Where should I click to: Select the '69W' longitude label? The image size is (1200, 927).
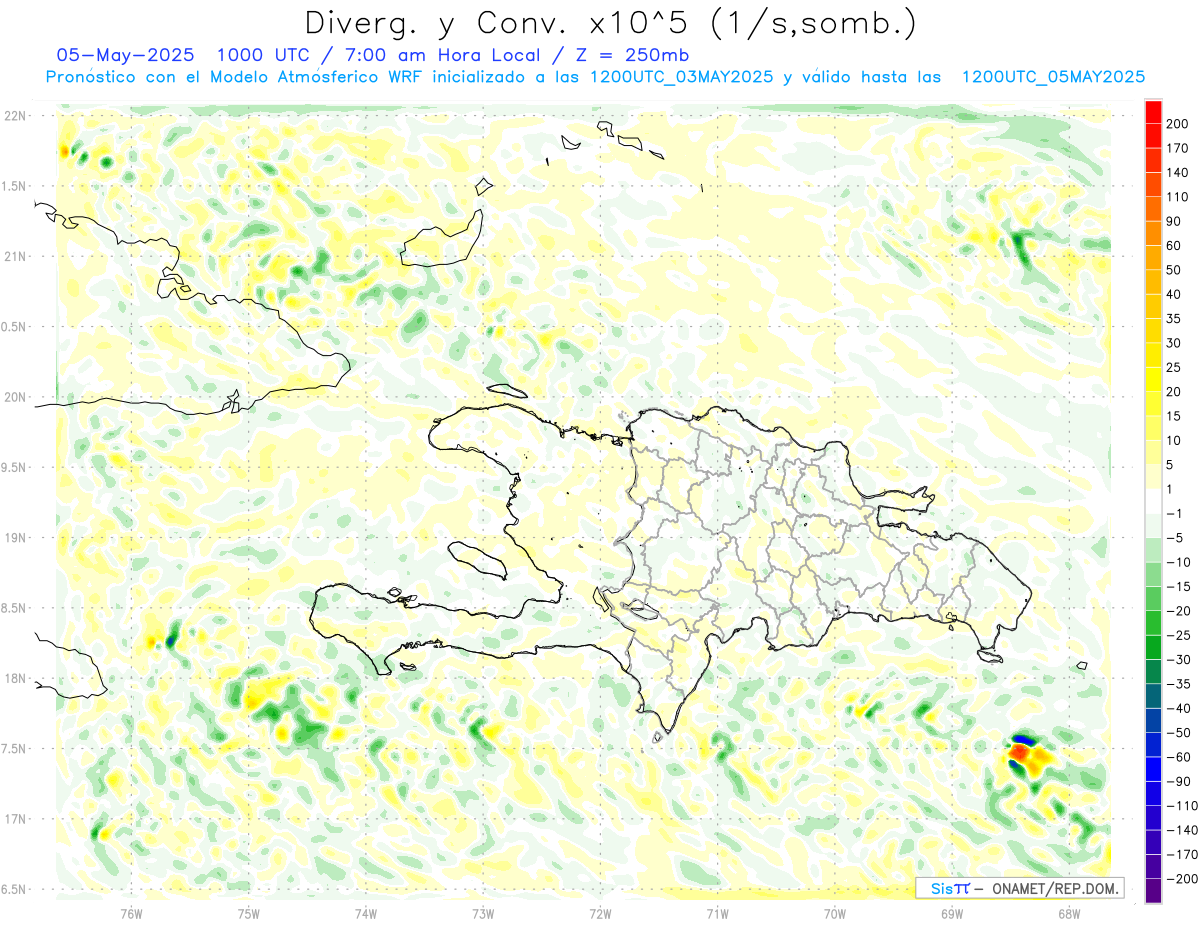click(952, 912)
